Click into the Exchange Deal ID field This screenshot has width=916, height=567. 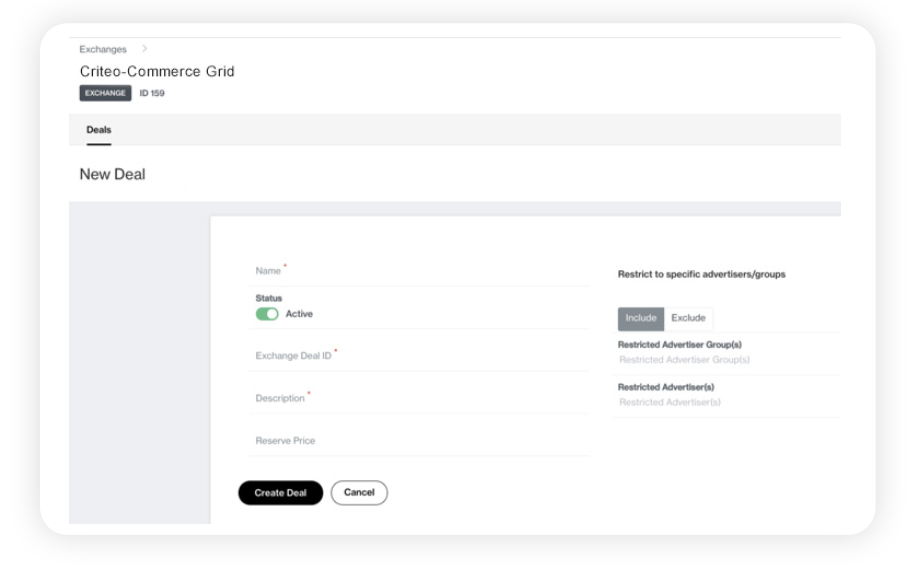tap(420, 355)
